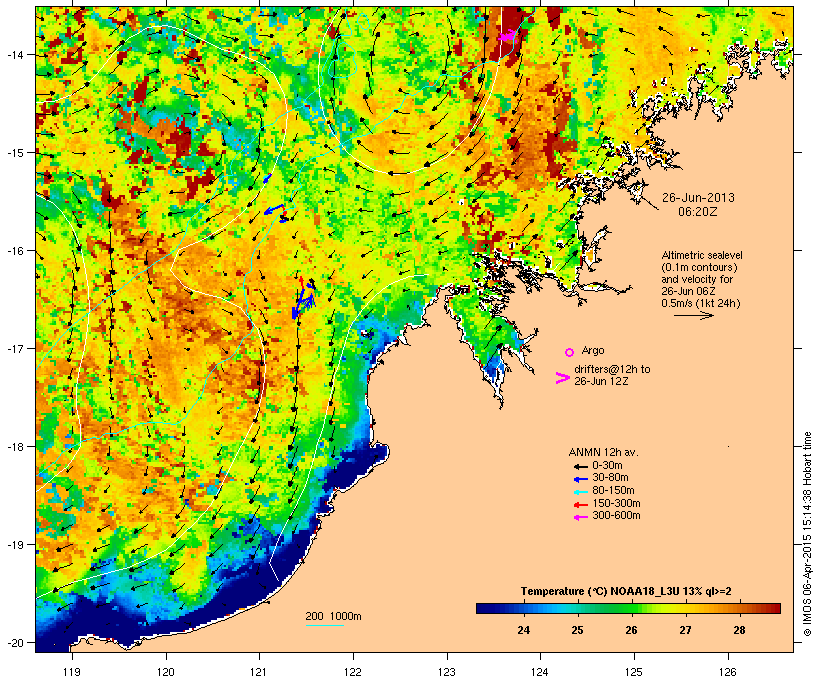Click the latitude axis label -18
Screen dimensions: 820x680
(14, 447)
